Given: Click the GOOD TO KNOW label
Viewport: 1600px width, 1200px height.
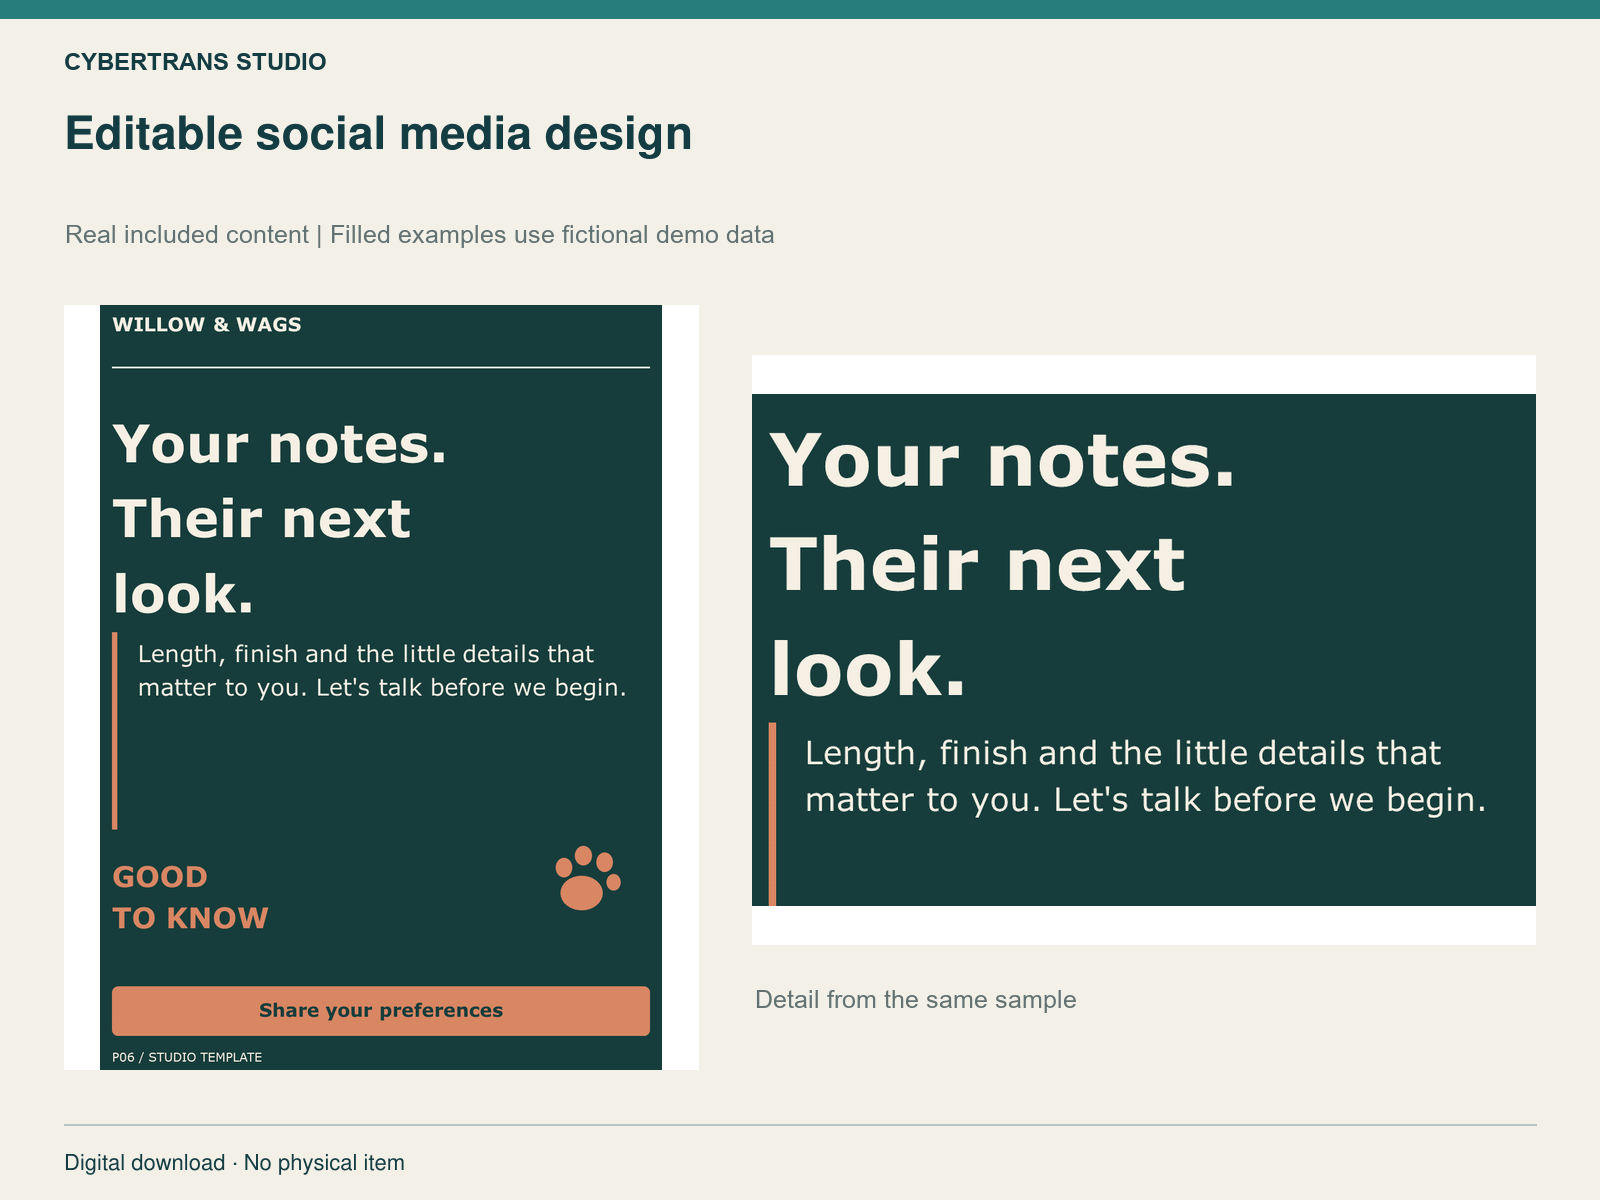Looking at the screenshot, I should click(x=190, y=898).
